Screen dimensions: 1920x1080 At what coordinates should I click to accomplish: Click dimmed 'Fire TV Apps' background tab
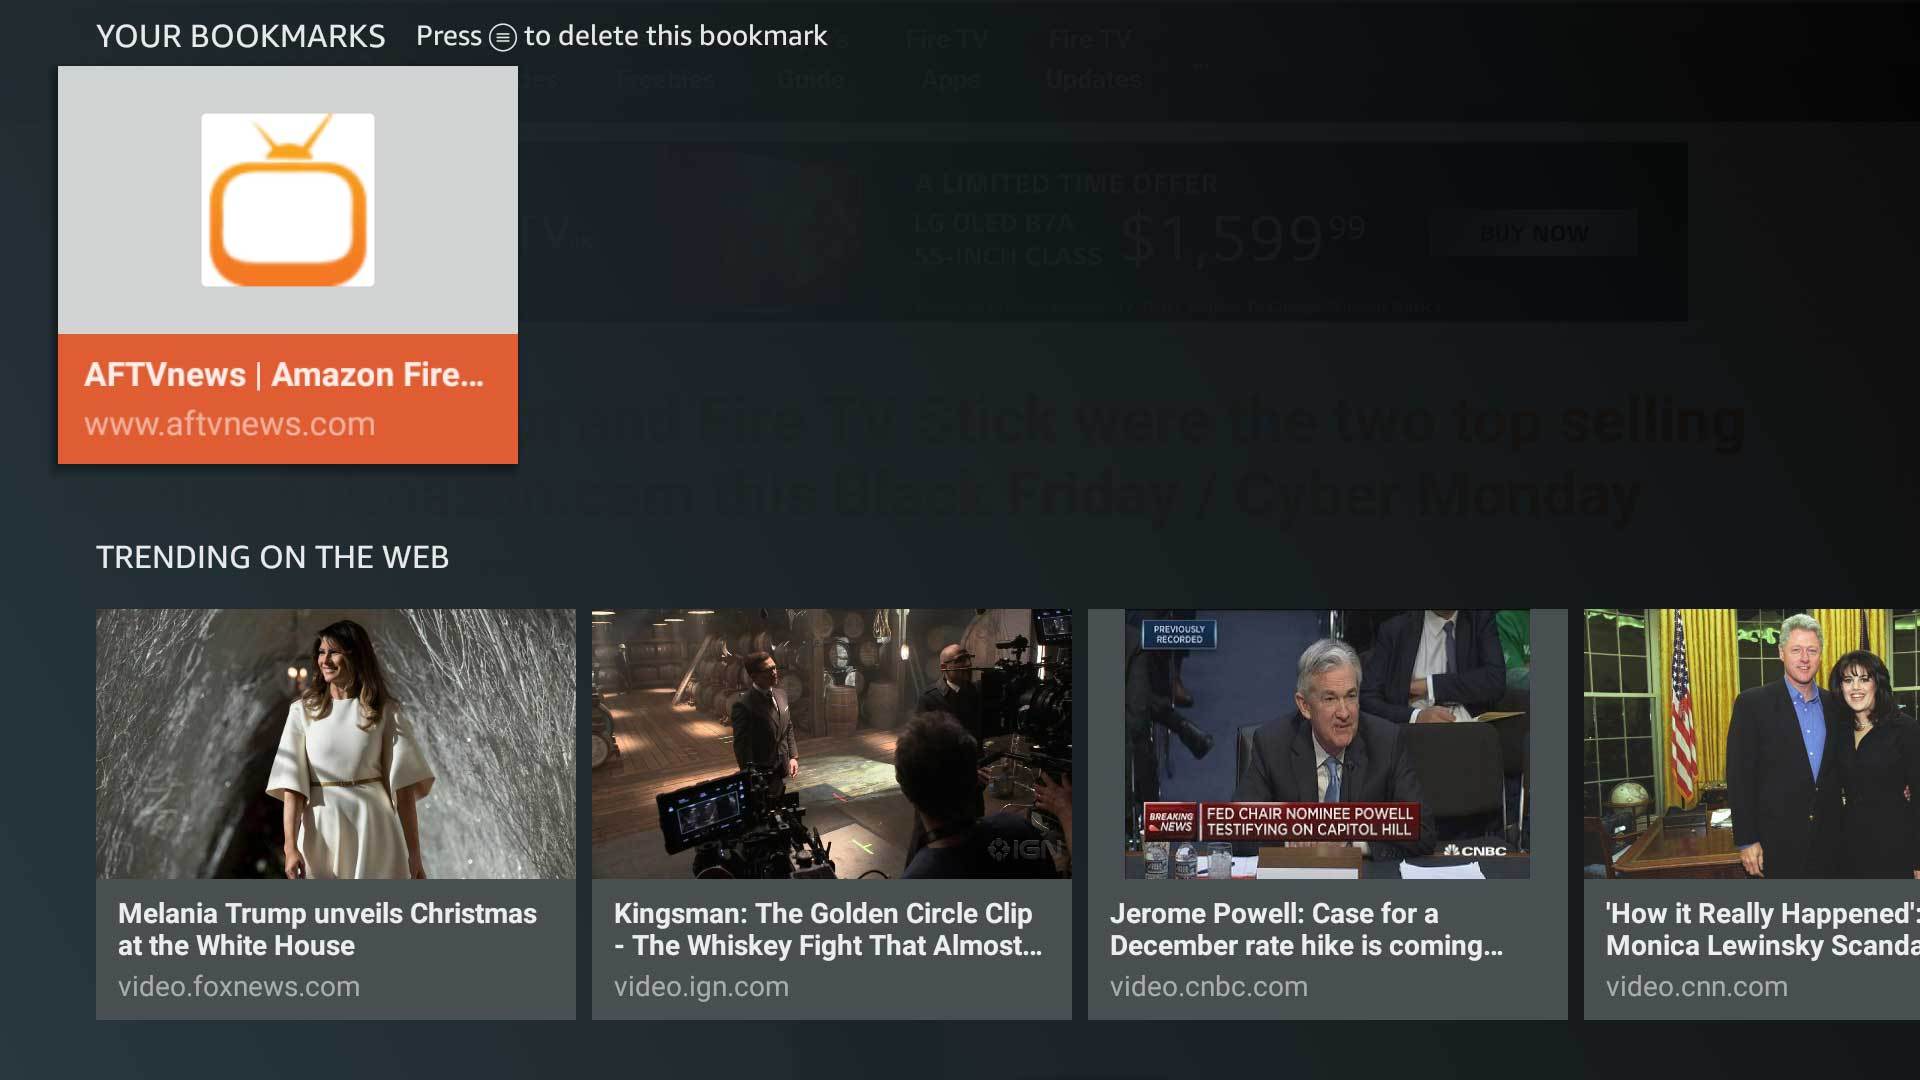pos(948,59)
